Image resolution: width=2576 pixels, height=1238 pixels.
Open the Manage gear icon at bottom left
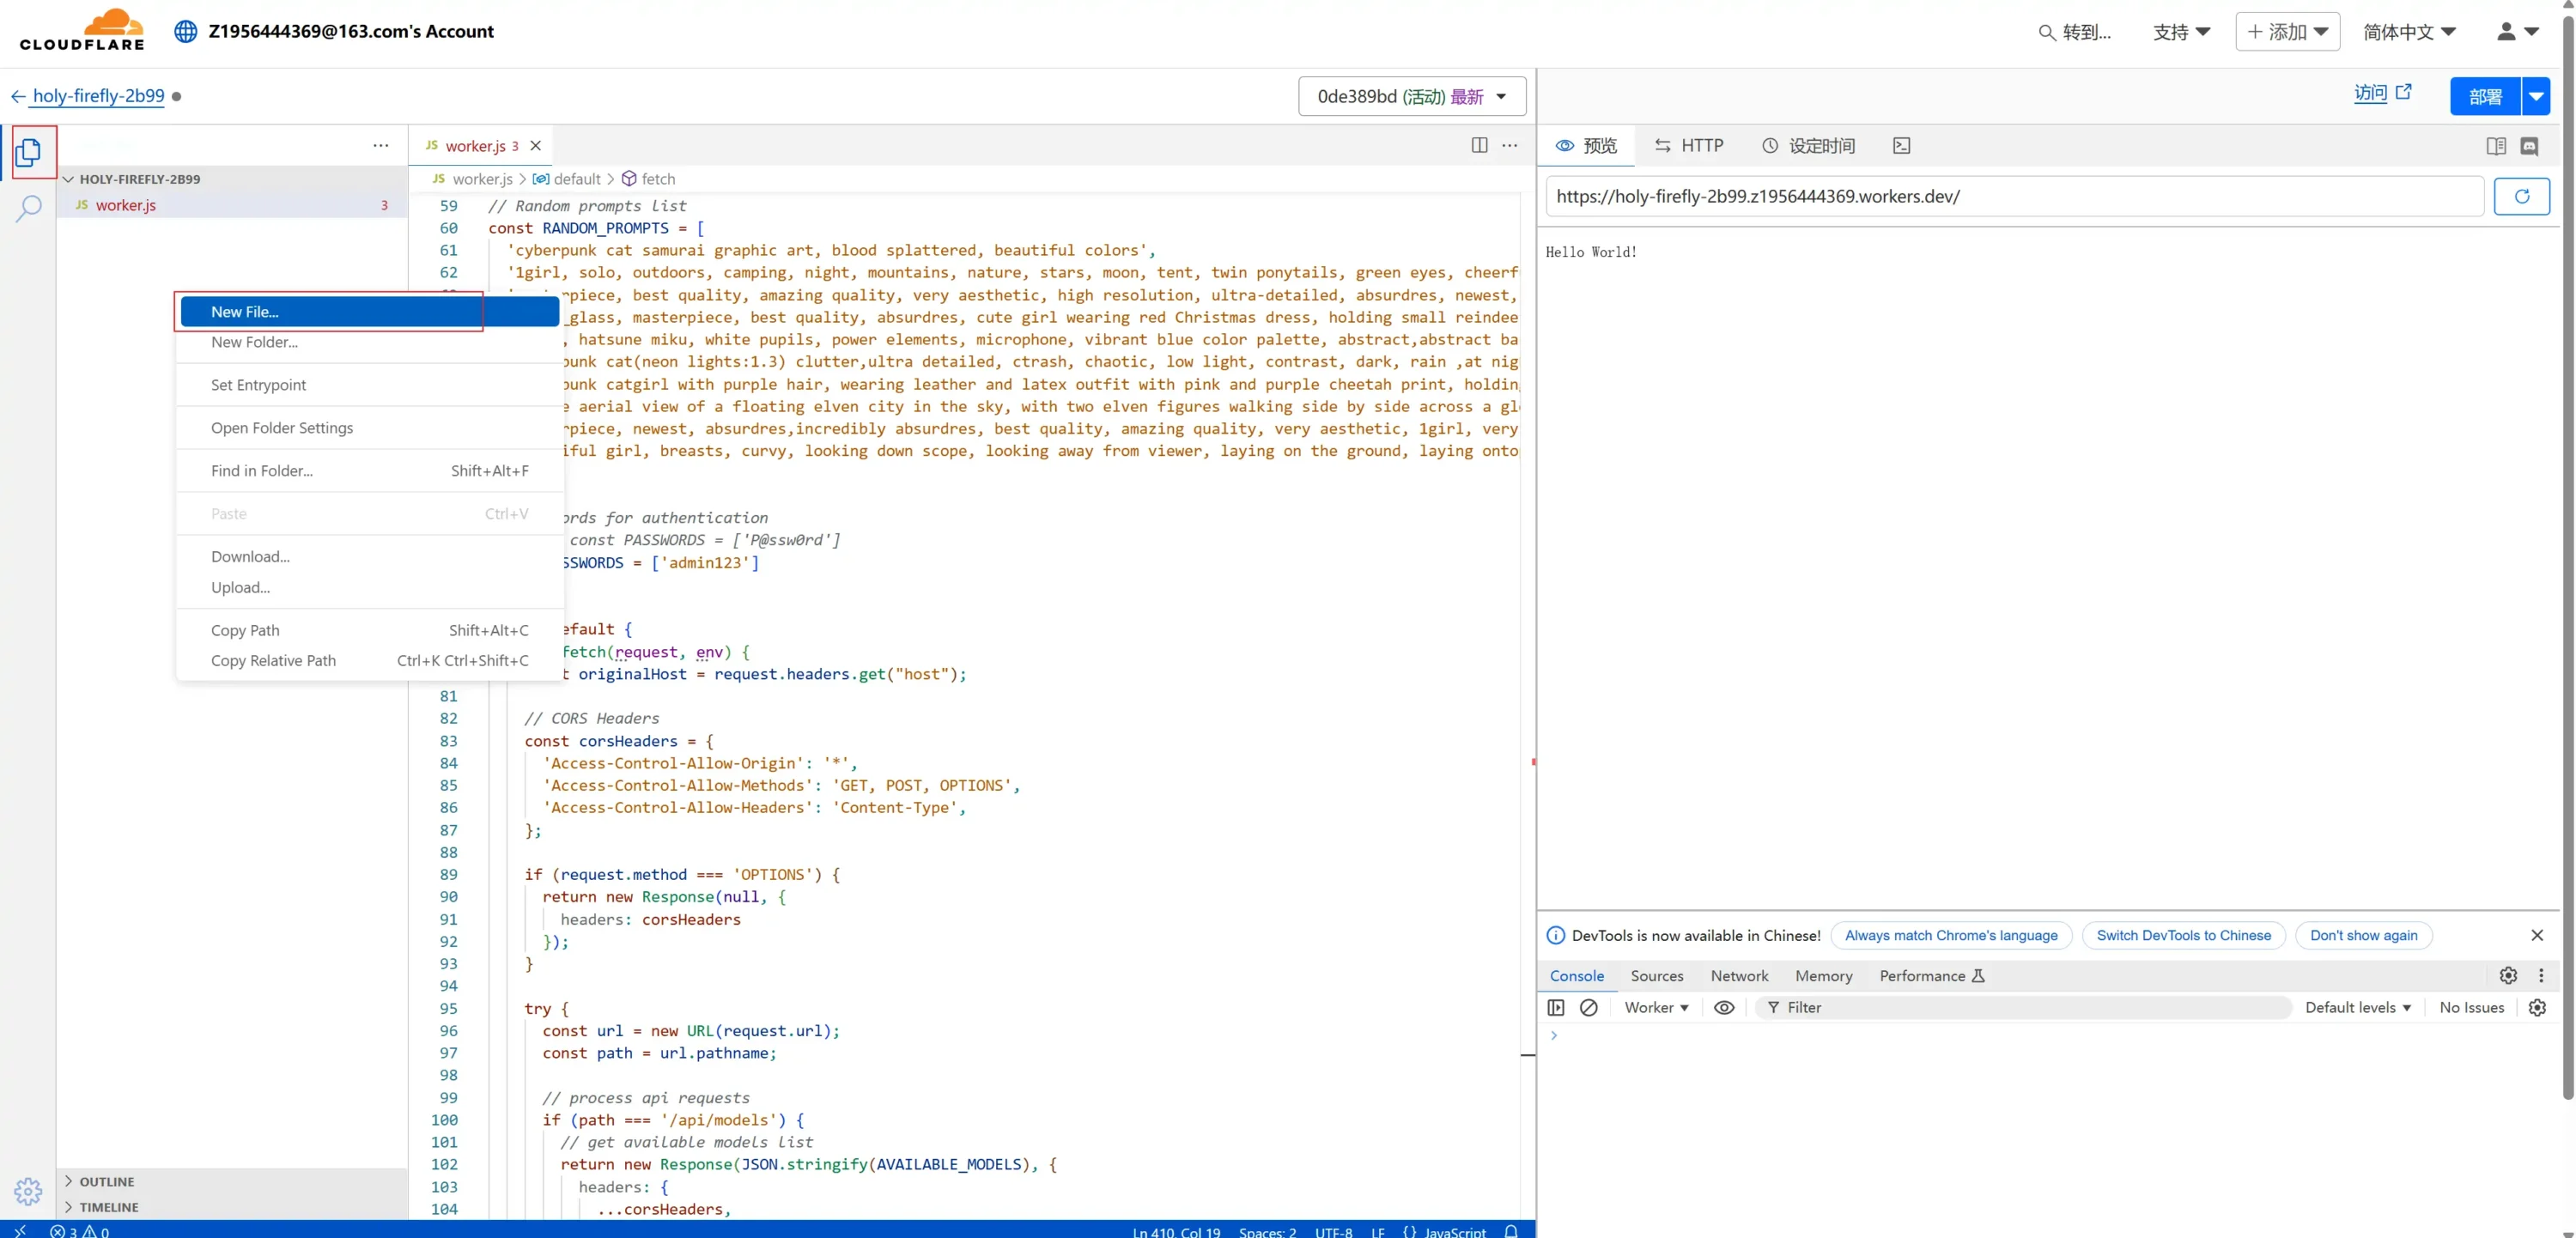pos(28,1190)
